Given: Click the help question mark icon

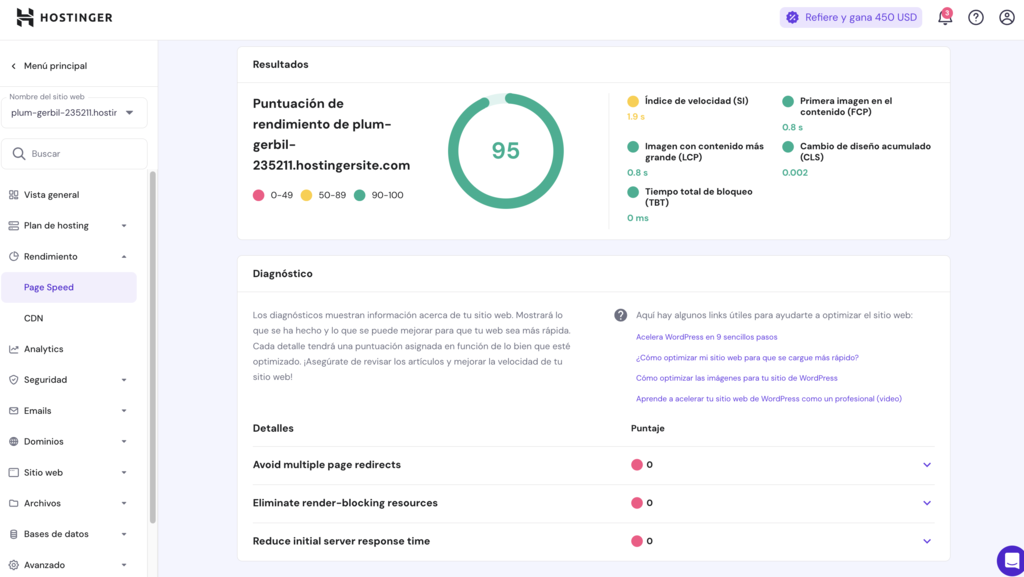Looking at the screenshot, I should point(975,17).
